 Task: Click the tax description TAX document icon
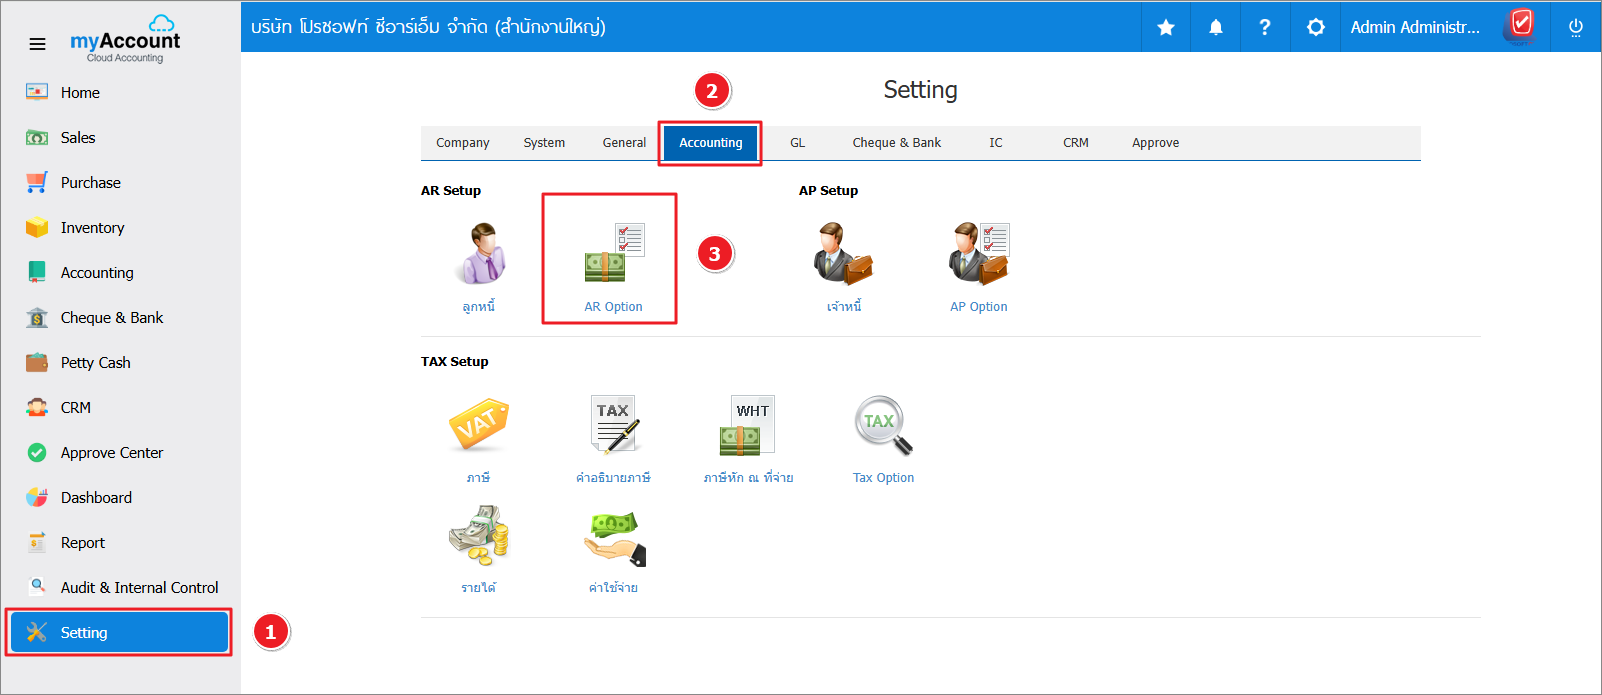pyautogui.click(x=613, y=426)
